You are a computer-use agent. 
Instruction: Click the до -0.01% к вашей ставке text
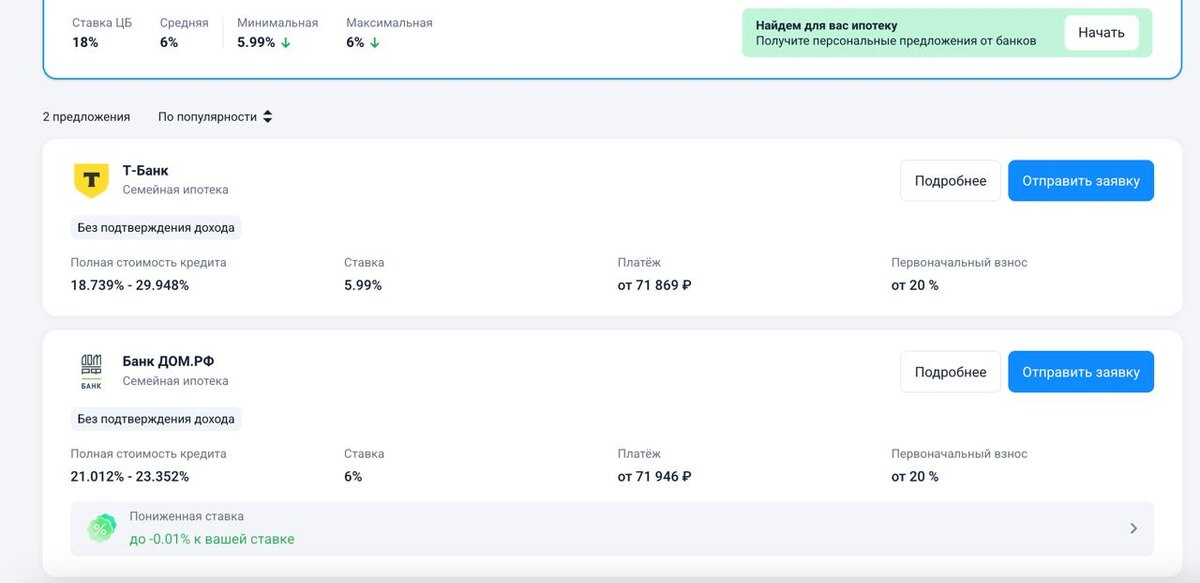212,539
